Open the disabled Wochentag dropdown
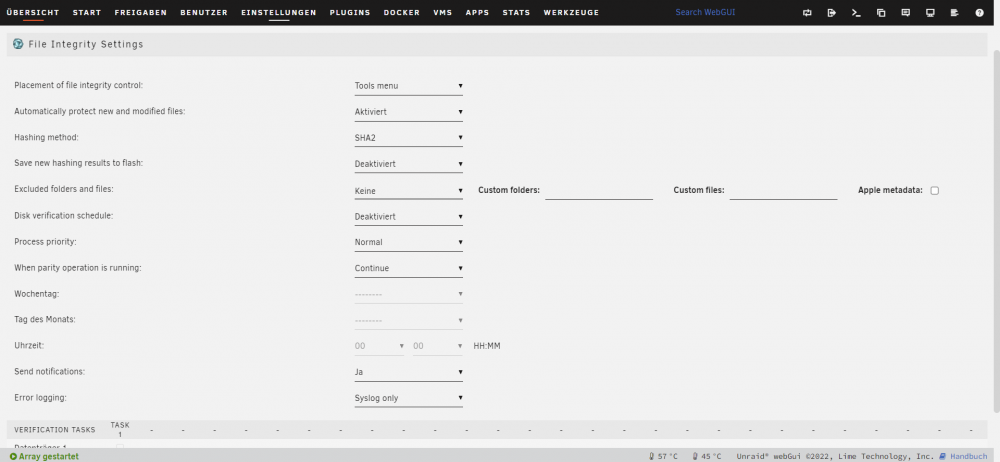Viewport: 1000px width, 462px height. 409,294
